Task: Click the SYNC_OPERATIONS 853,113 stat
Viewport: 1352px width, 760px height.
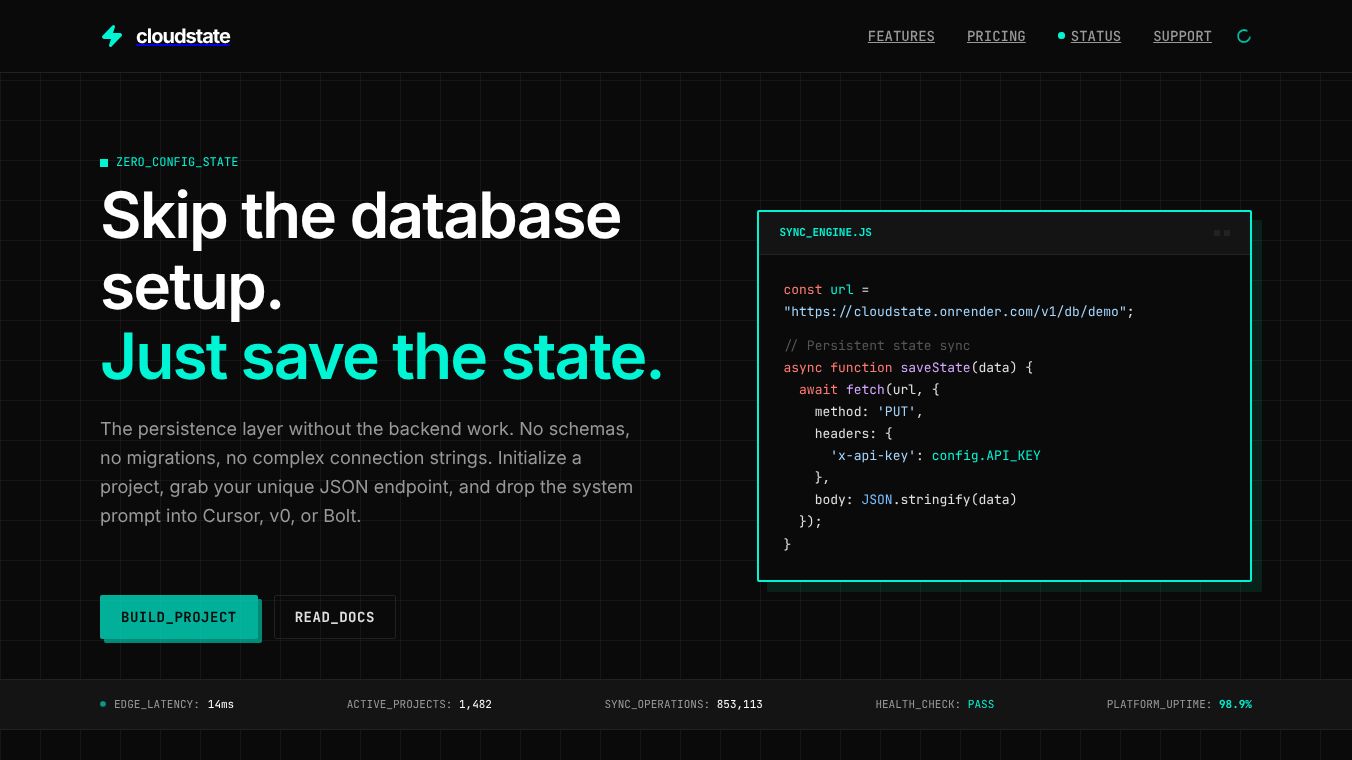Action: 684,704
